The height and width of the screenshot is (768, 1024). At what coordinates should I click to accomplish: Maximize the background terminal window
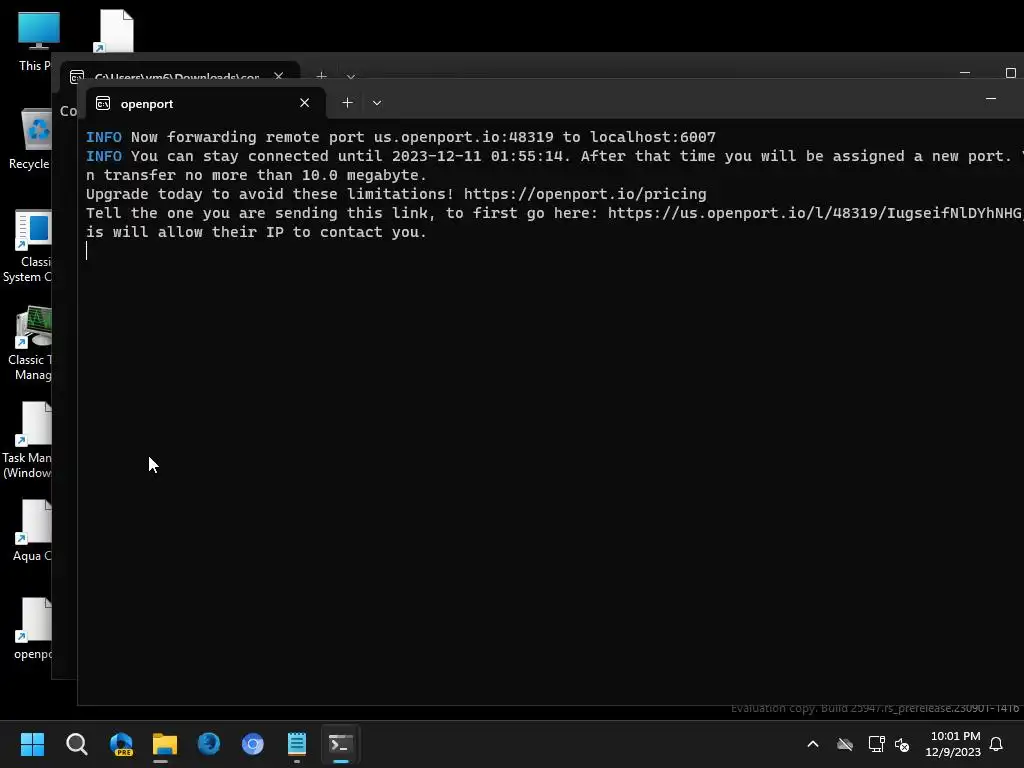(1010, 72)
